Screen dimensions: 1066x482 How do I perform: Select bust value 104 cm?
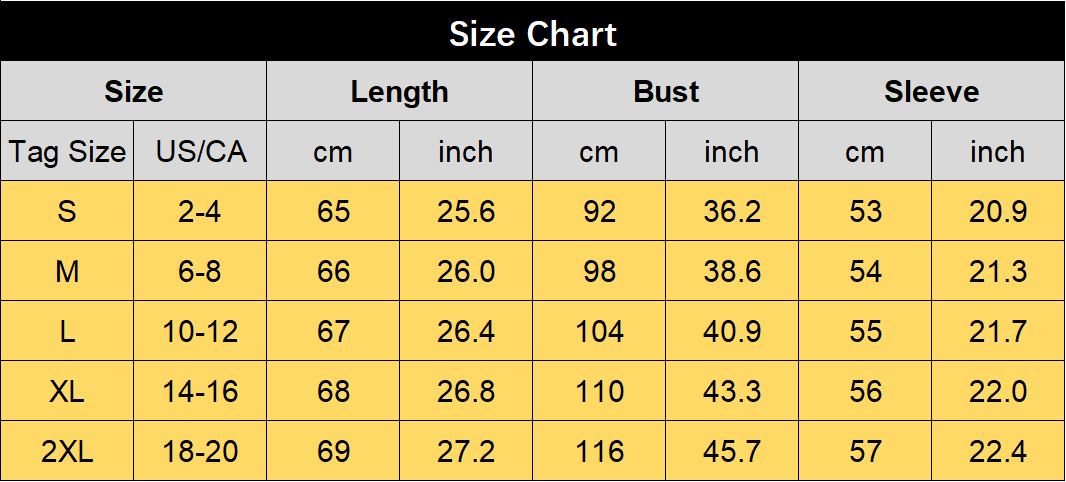[599, 331]
